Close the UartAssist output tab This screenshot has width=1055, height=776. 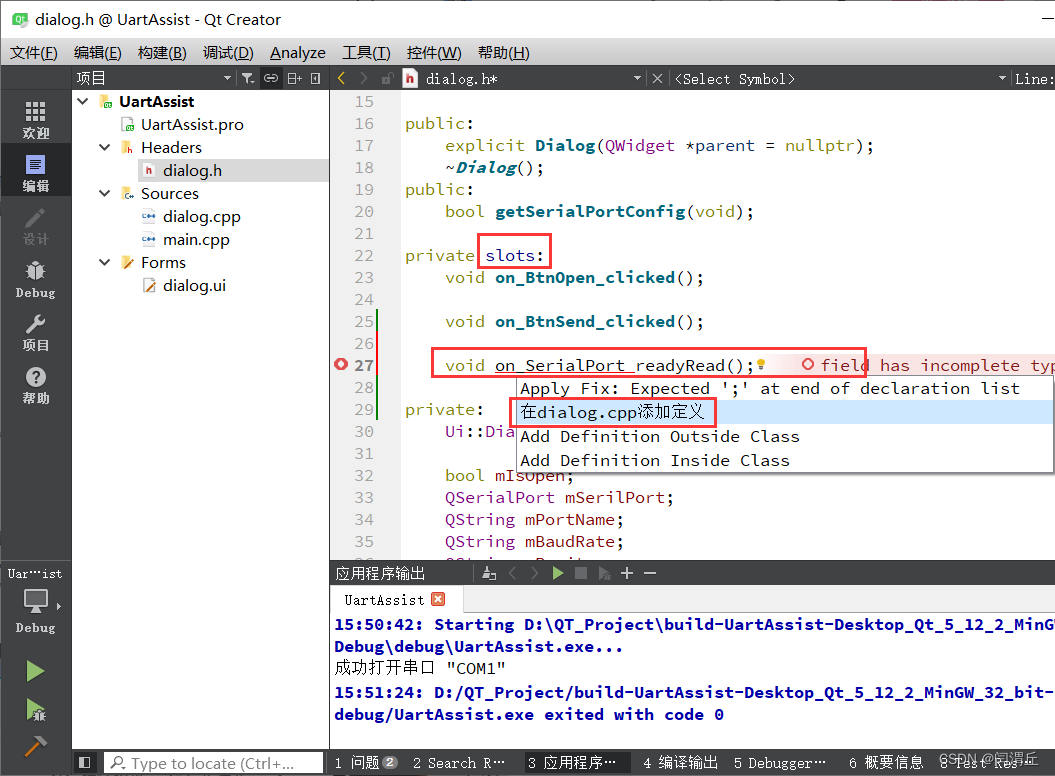coord(438,599)
